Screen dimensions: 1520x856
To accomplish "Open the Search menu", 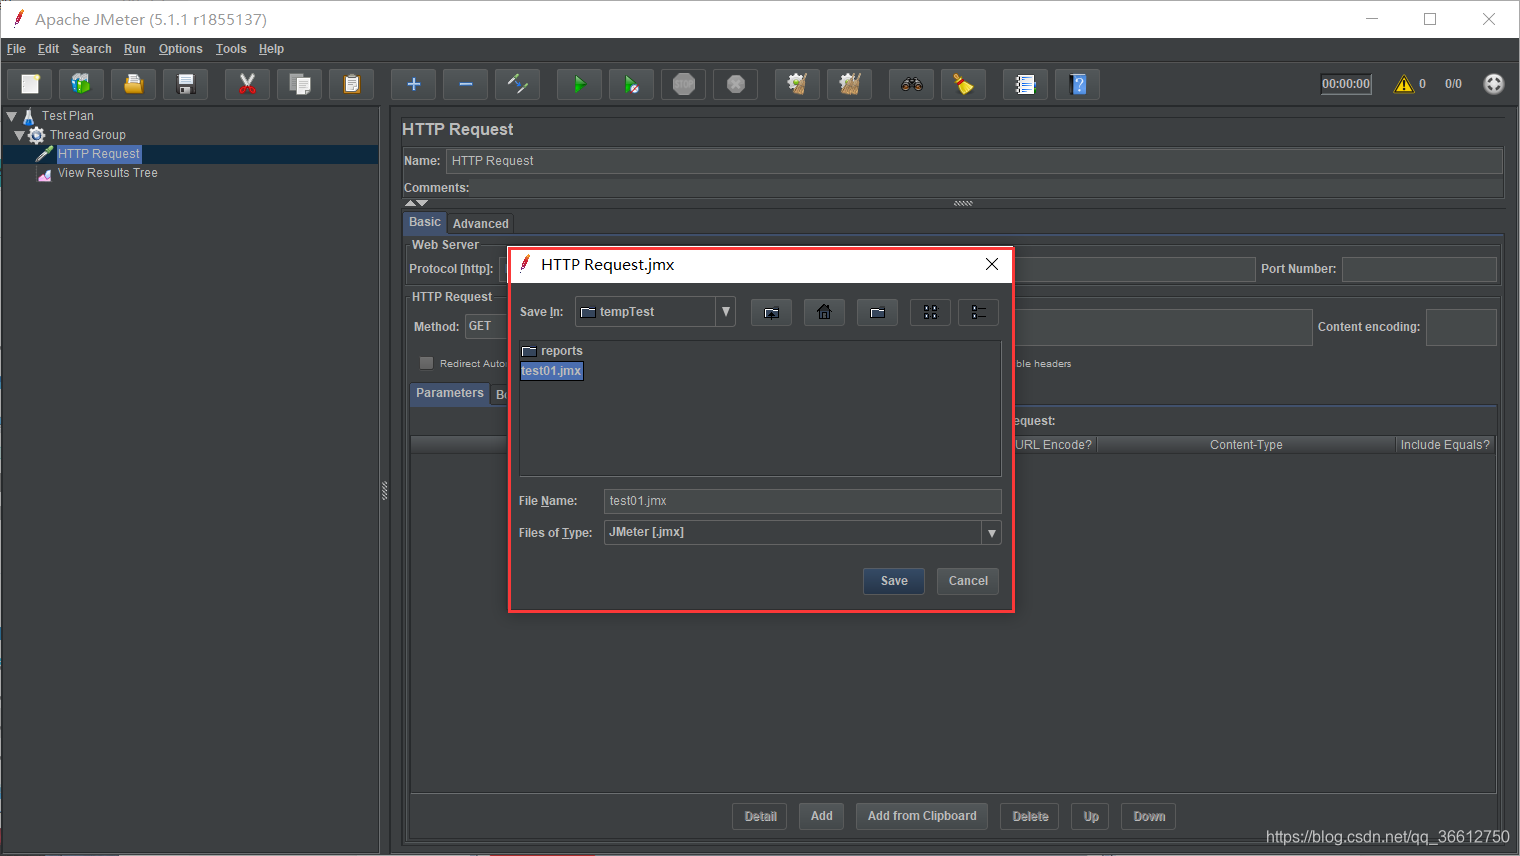I will [x=91, y=49].
